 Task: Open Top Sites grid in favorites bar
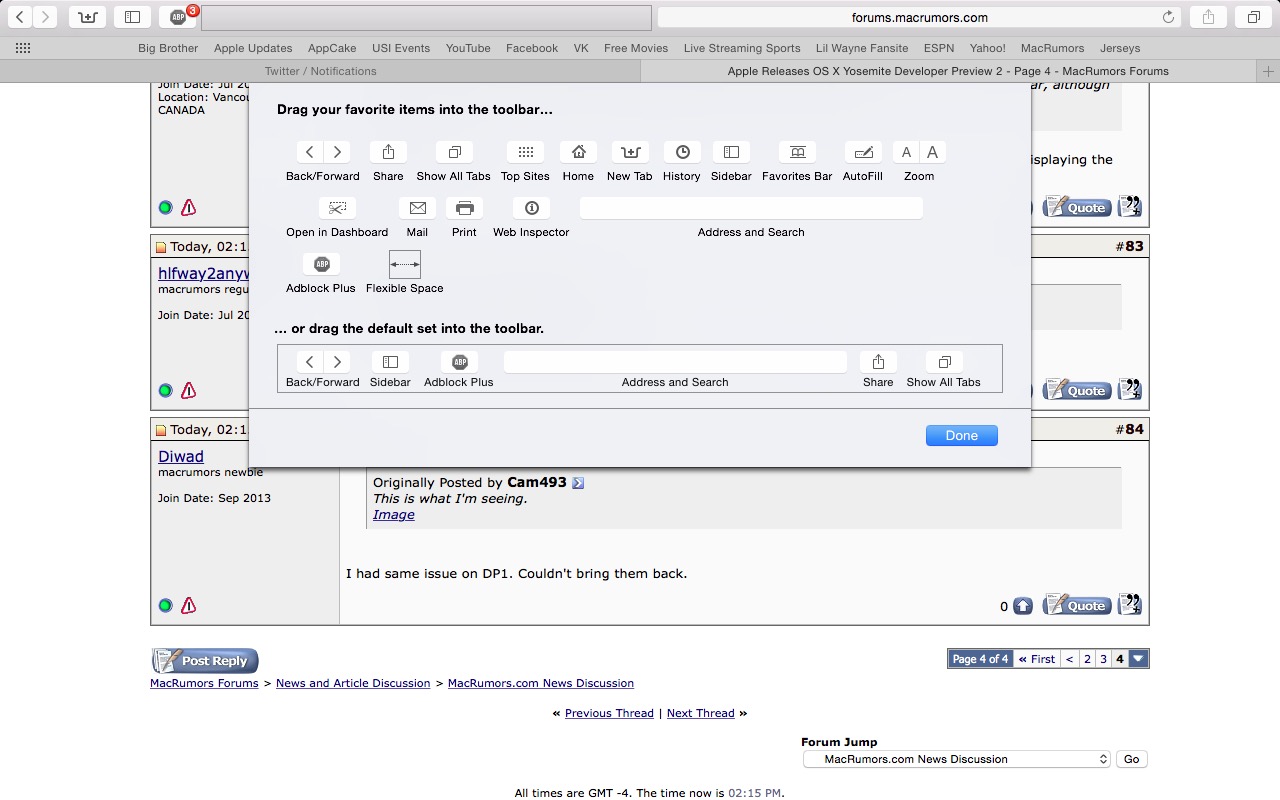[23, 48]
